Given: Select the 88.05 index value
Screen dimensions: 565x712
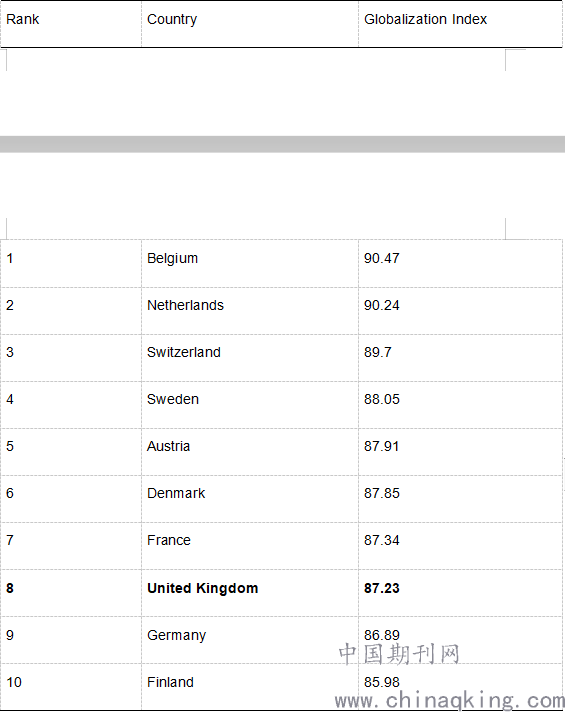Looking at the screenshot, I should click(382, 399).
